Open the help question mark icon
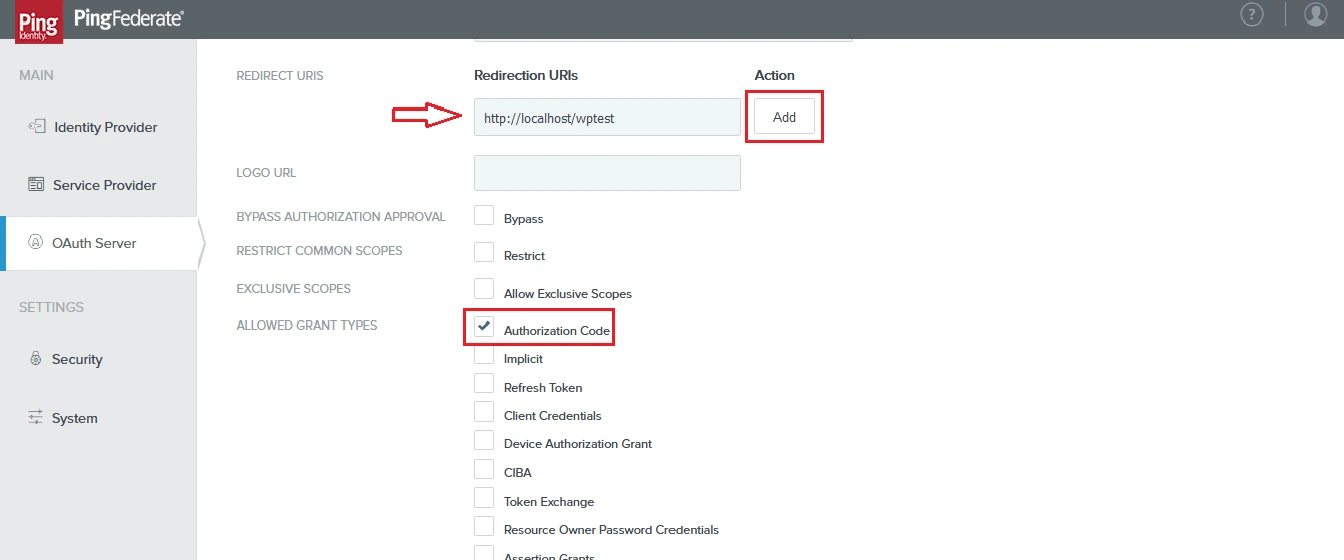 (x=1252, y=14)
